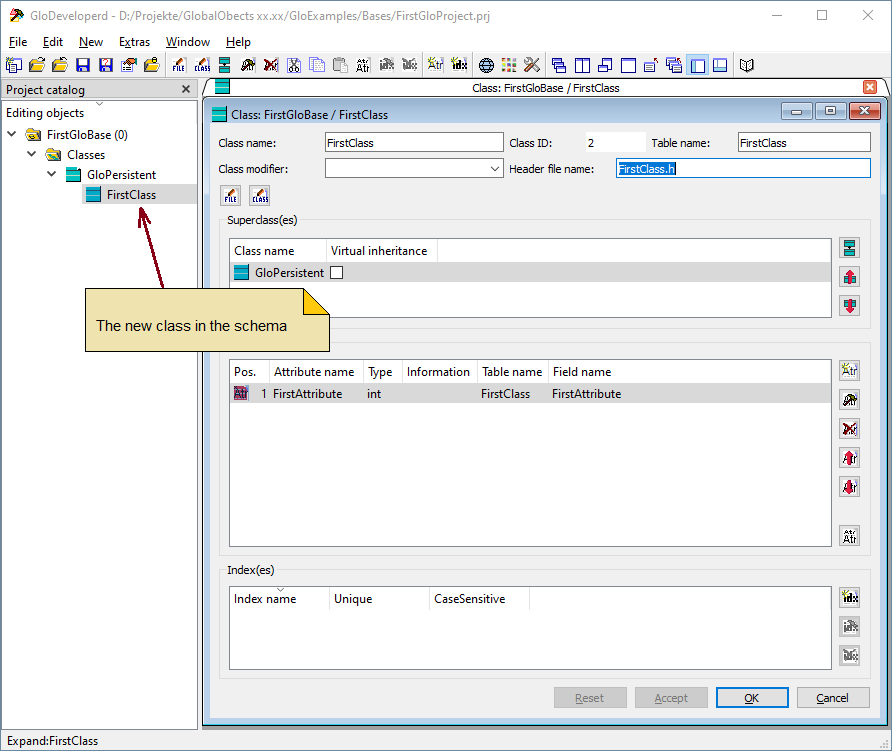Click the scissors cut icon in the main toolbar
This screenshot has width=892, height=751.
[294, 65]
